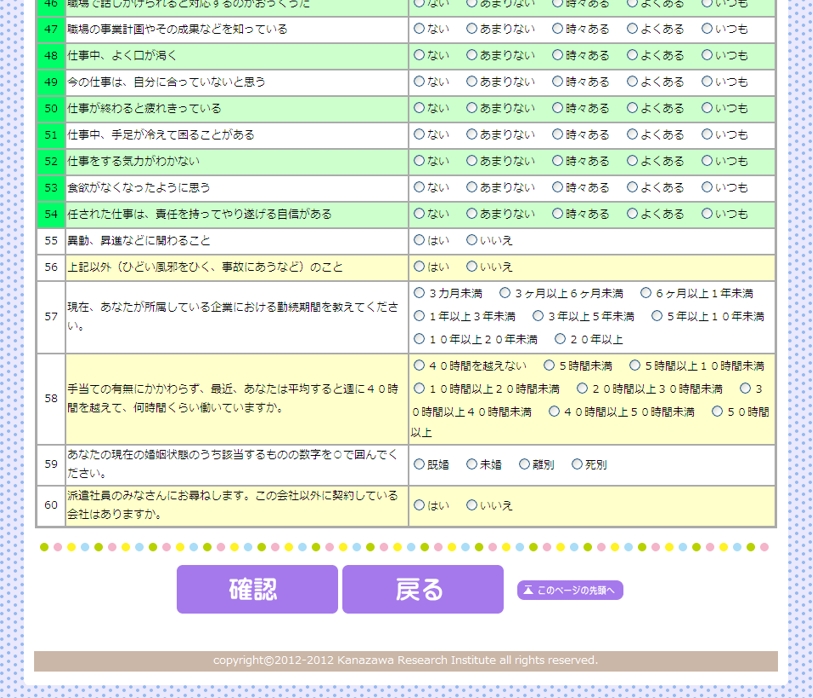Select あまりない for question 51

tap(472, 134)
